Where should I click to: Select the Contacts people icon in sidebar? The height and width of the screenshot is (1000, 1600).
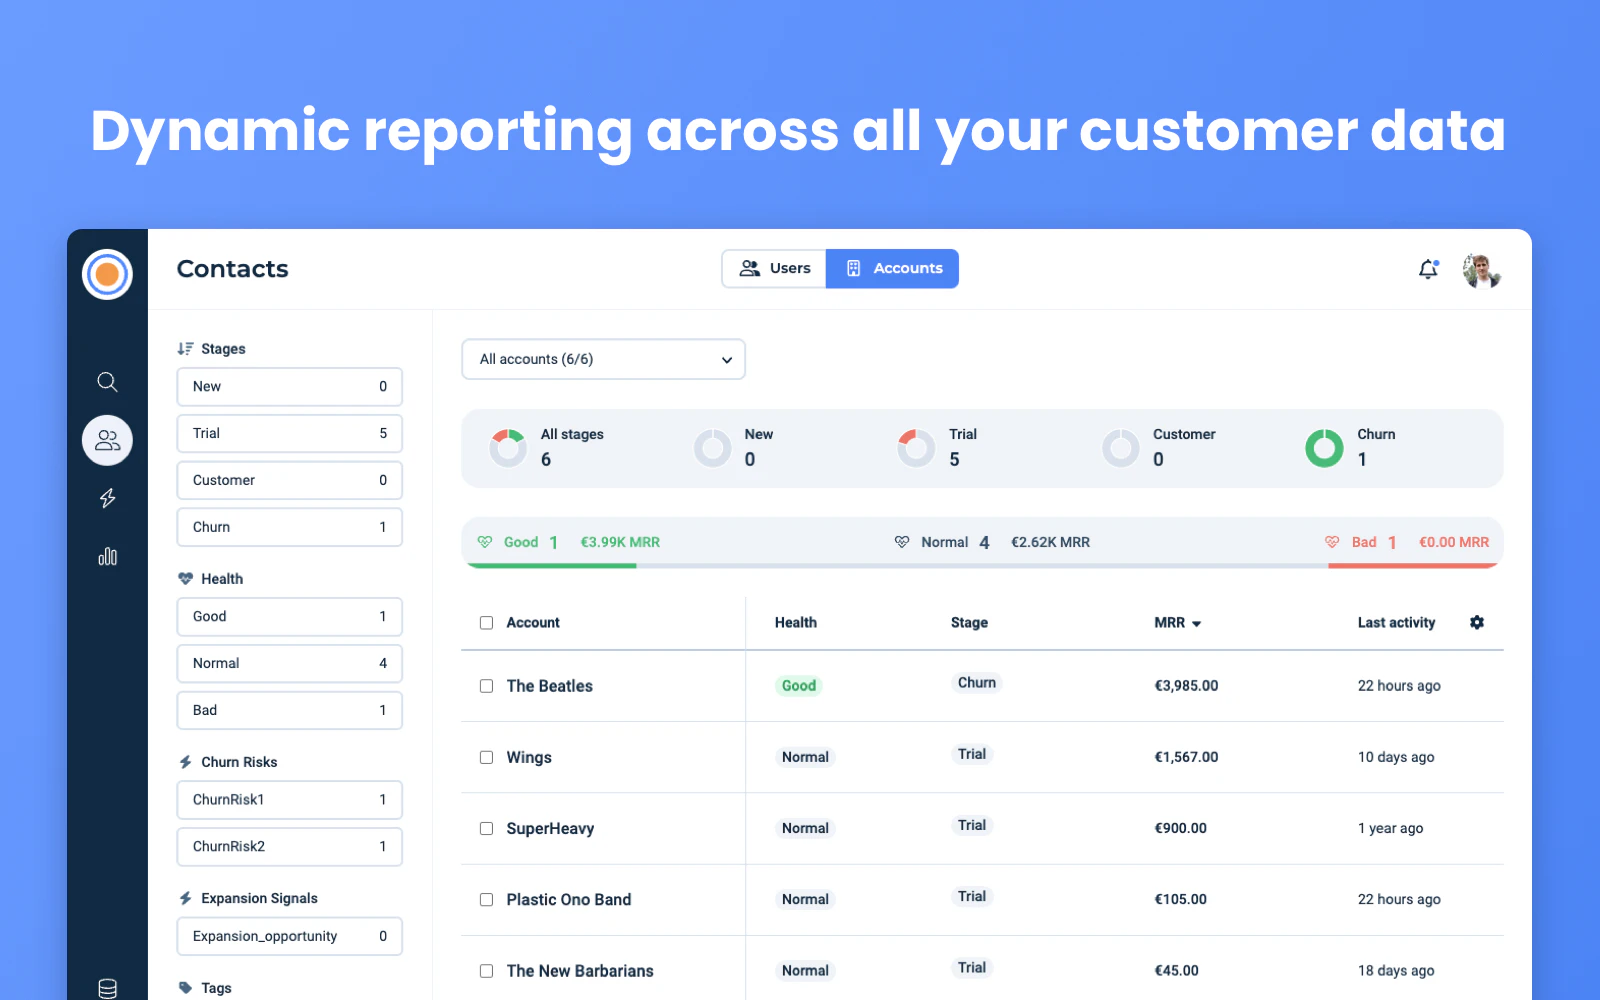point(107,440)
